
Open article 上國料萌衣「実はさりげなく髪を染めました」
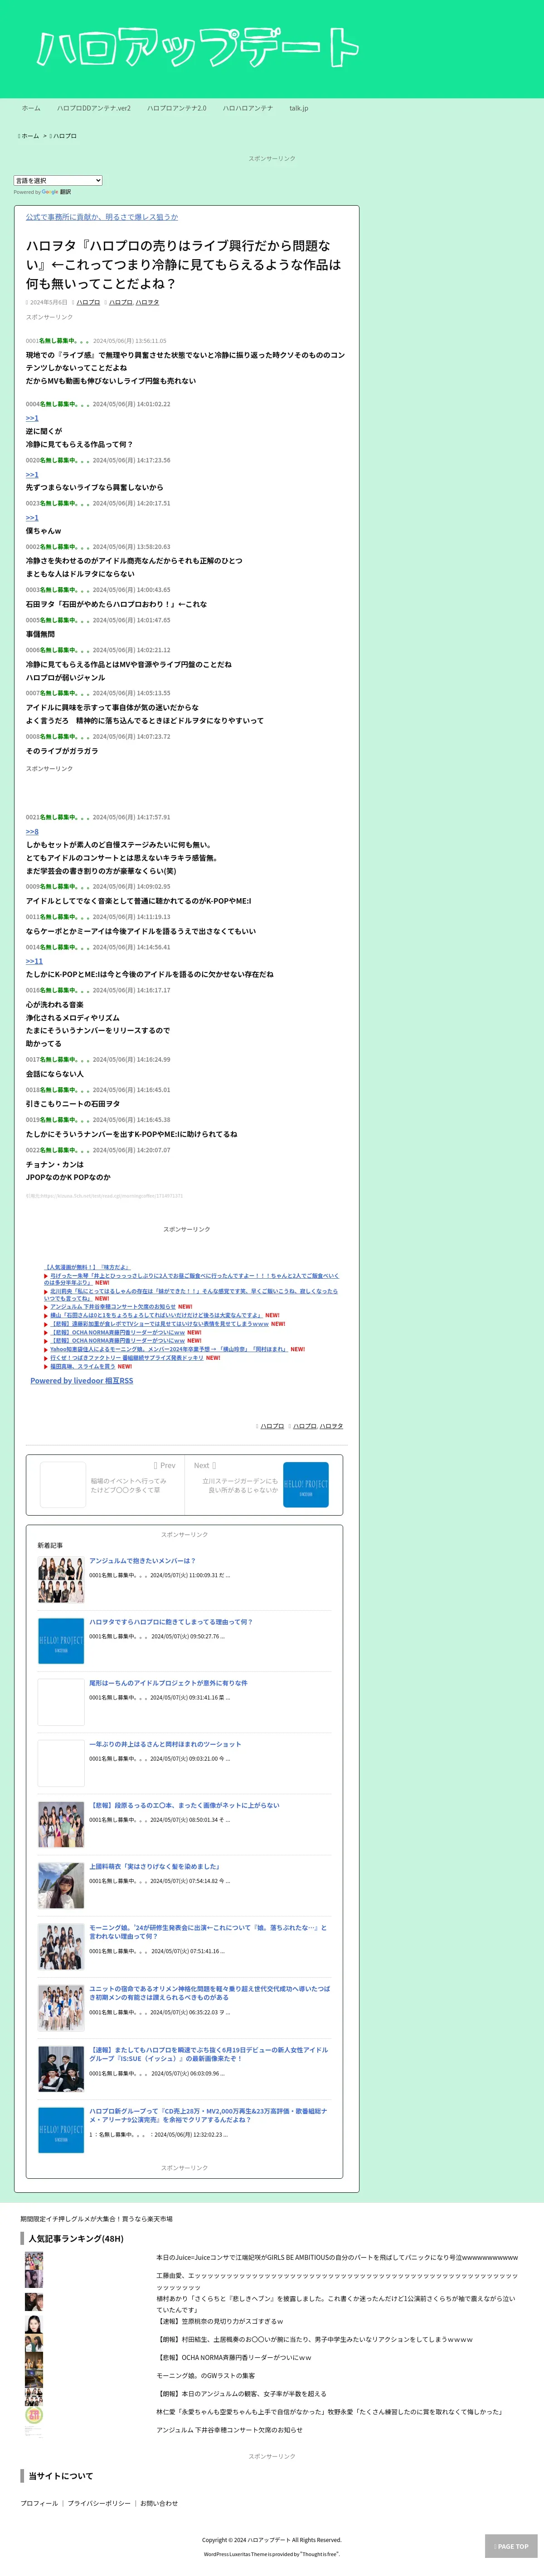154,1867
